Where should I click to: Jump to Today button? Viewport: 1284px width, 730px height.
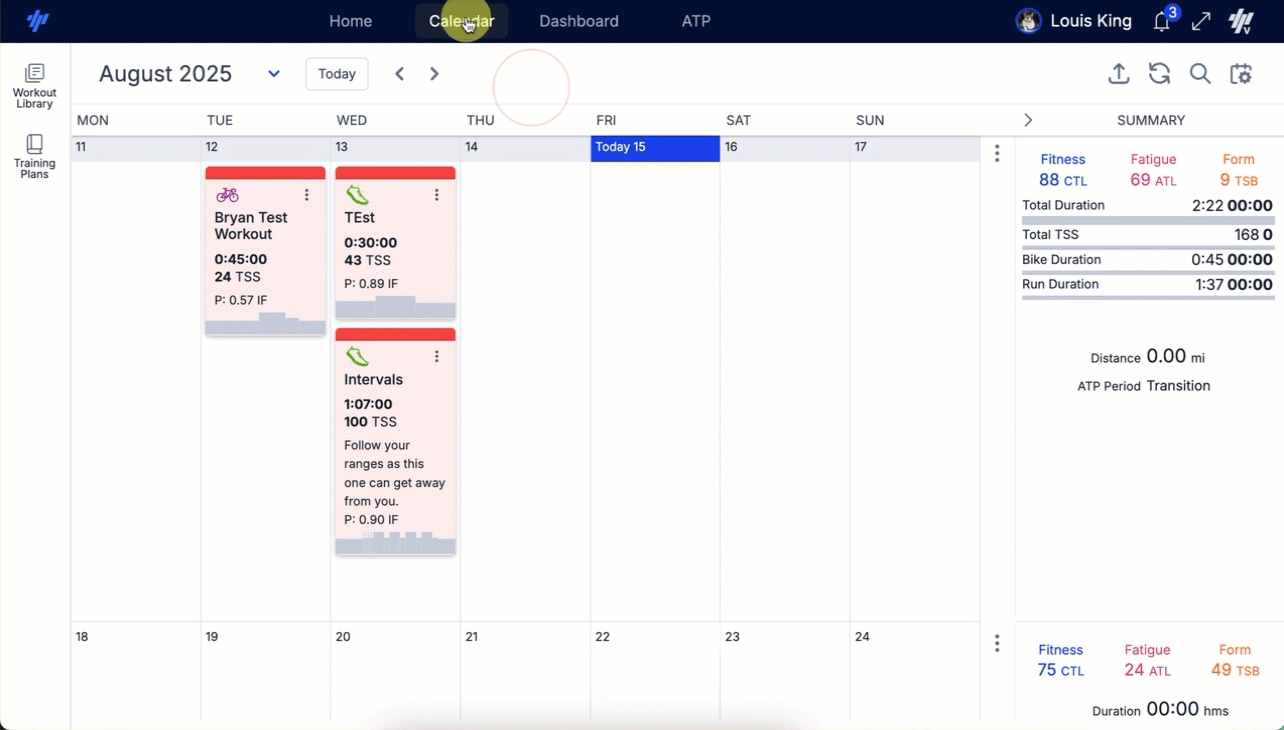(x=337, y=74)
